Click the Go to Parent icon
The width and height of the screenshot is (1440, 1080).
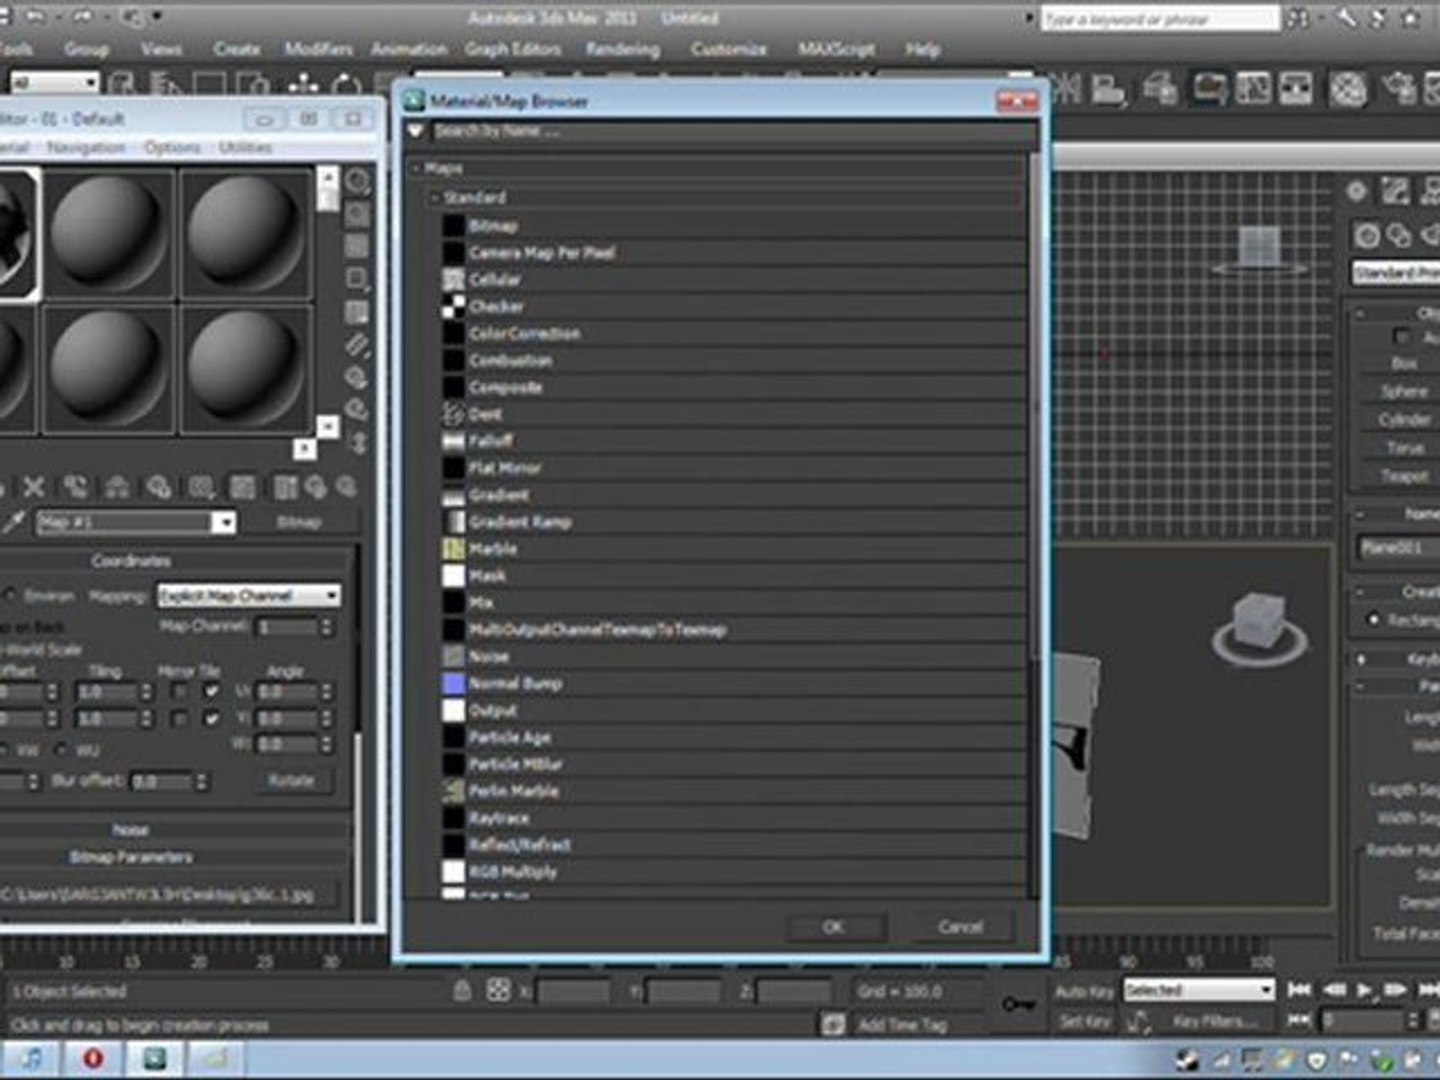coord(316,487)
